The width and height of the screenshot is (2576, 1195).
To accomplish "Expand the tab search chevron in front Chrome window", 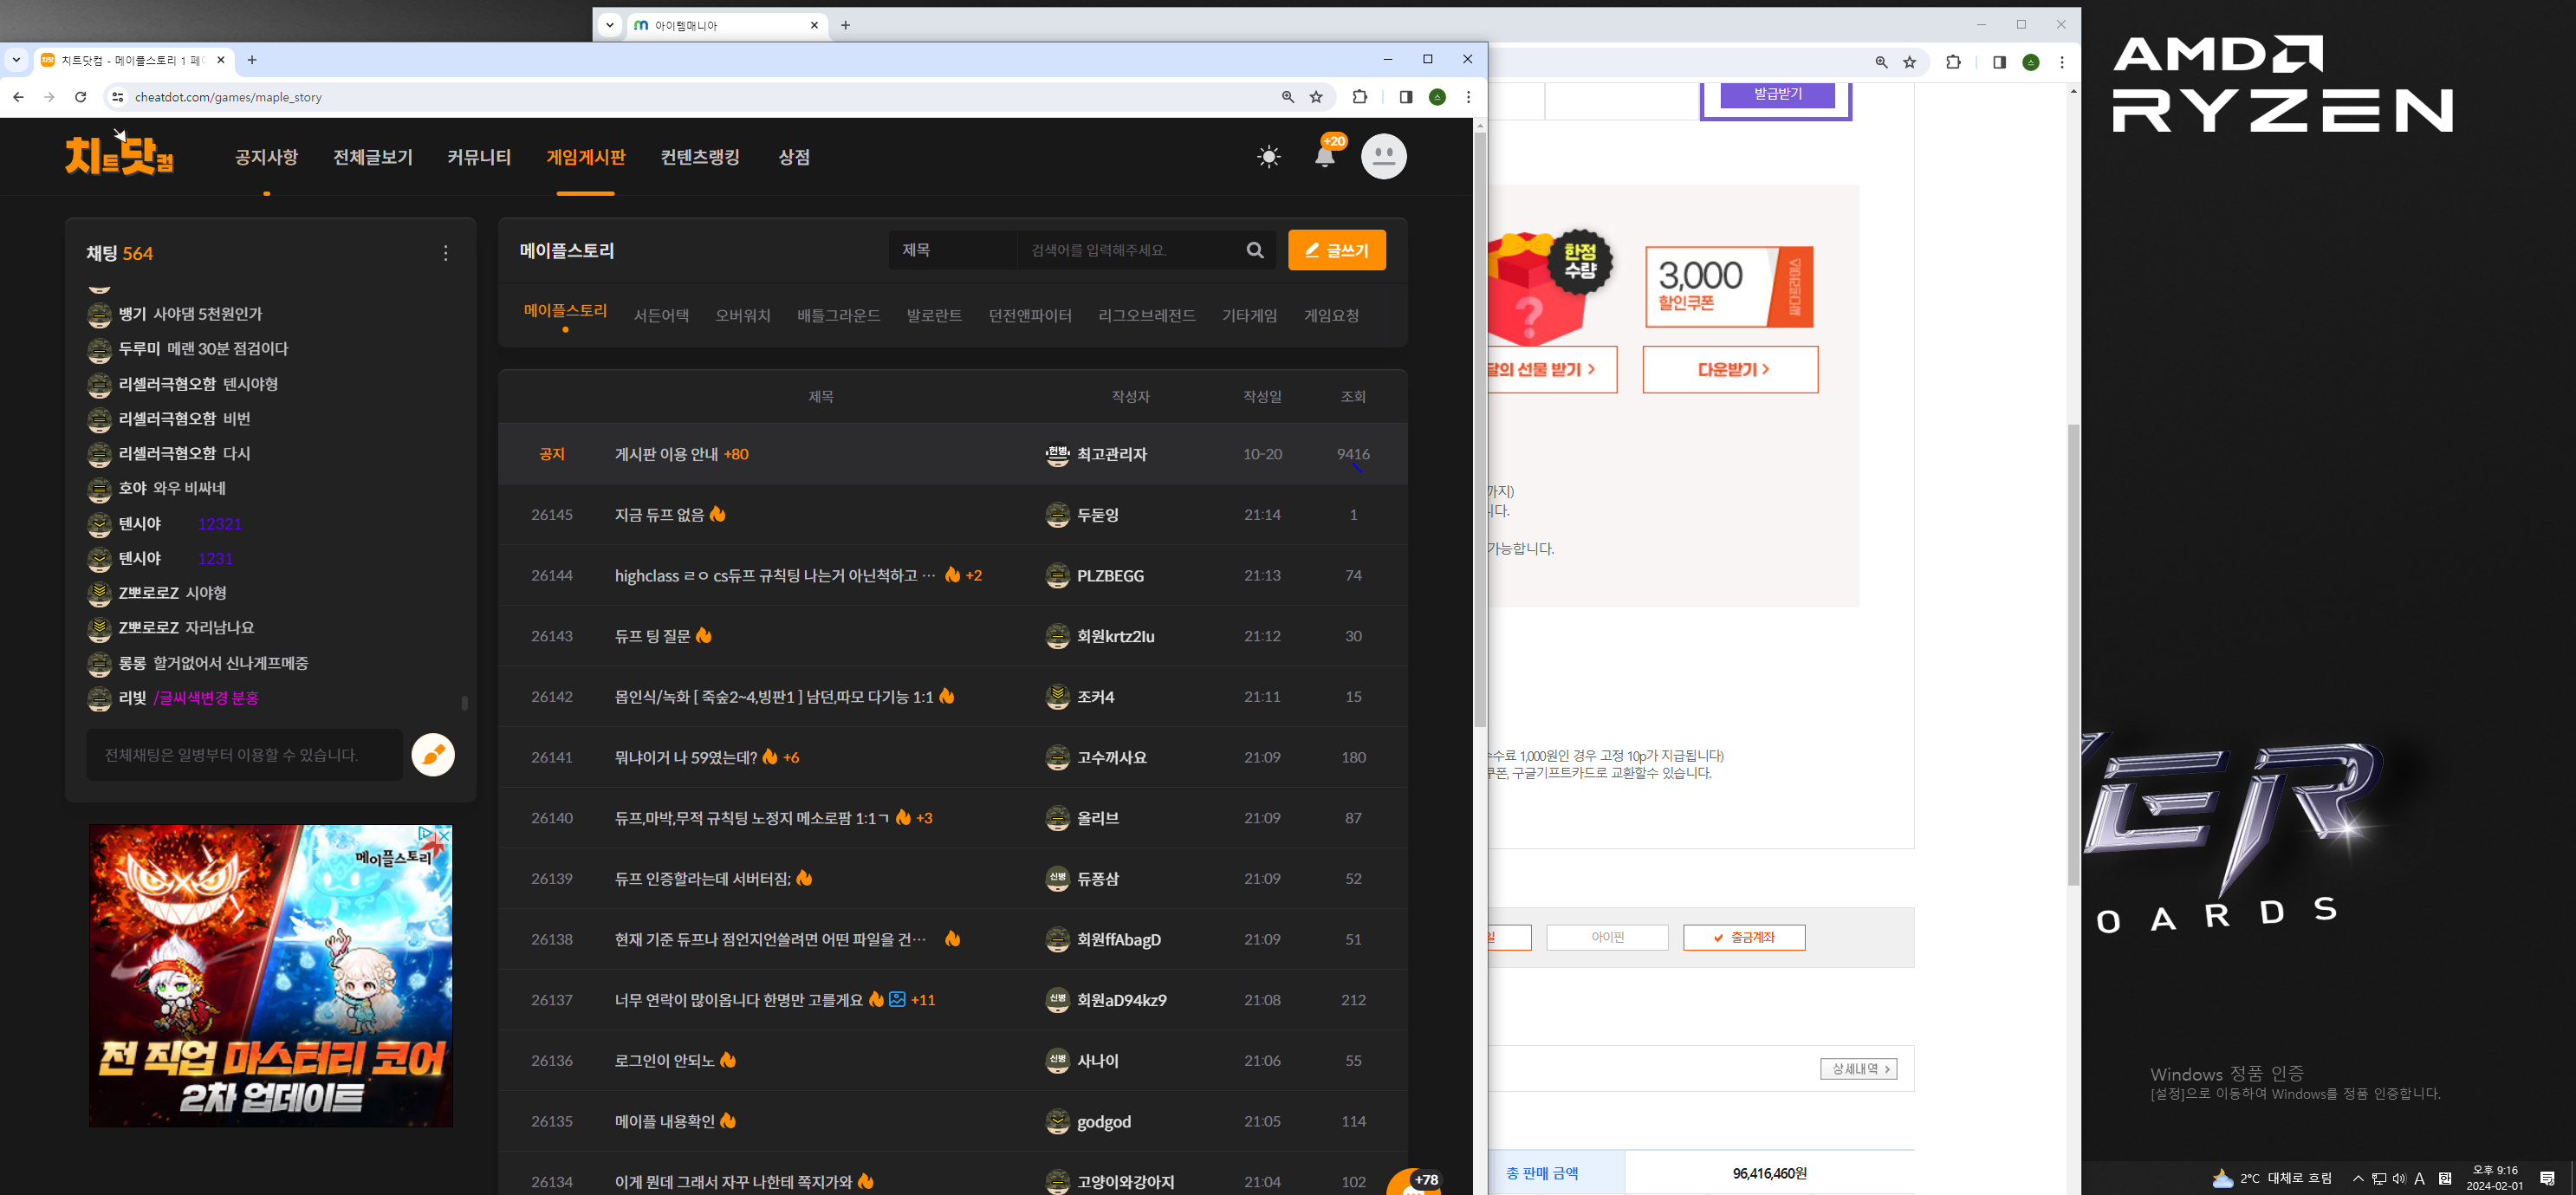I will coord(16,60).
